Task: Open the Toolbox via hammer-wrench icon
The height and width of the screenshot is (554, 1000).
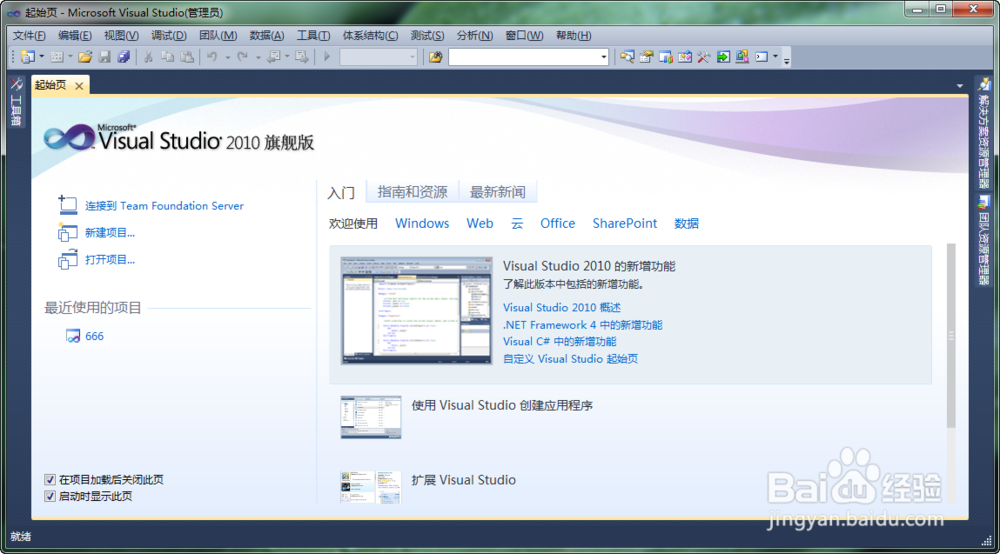Action: [x=704, y=57]
